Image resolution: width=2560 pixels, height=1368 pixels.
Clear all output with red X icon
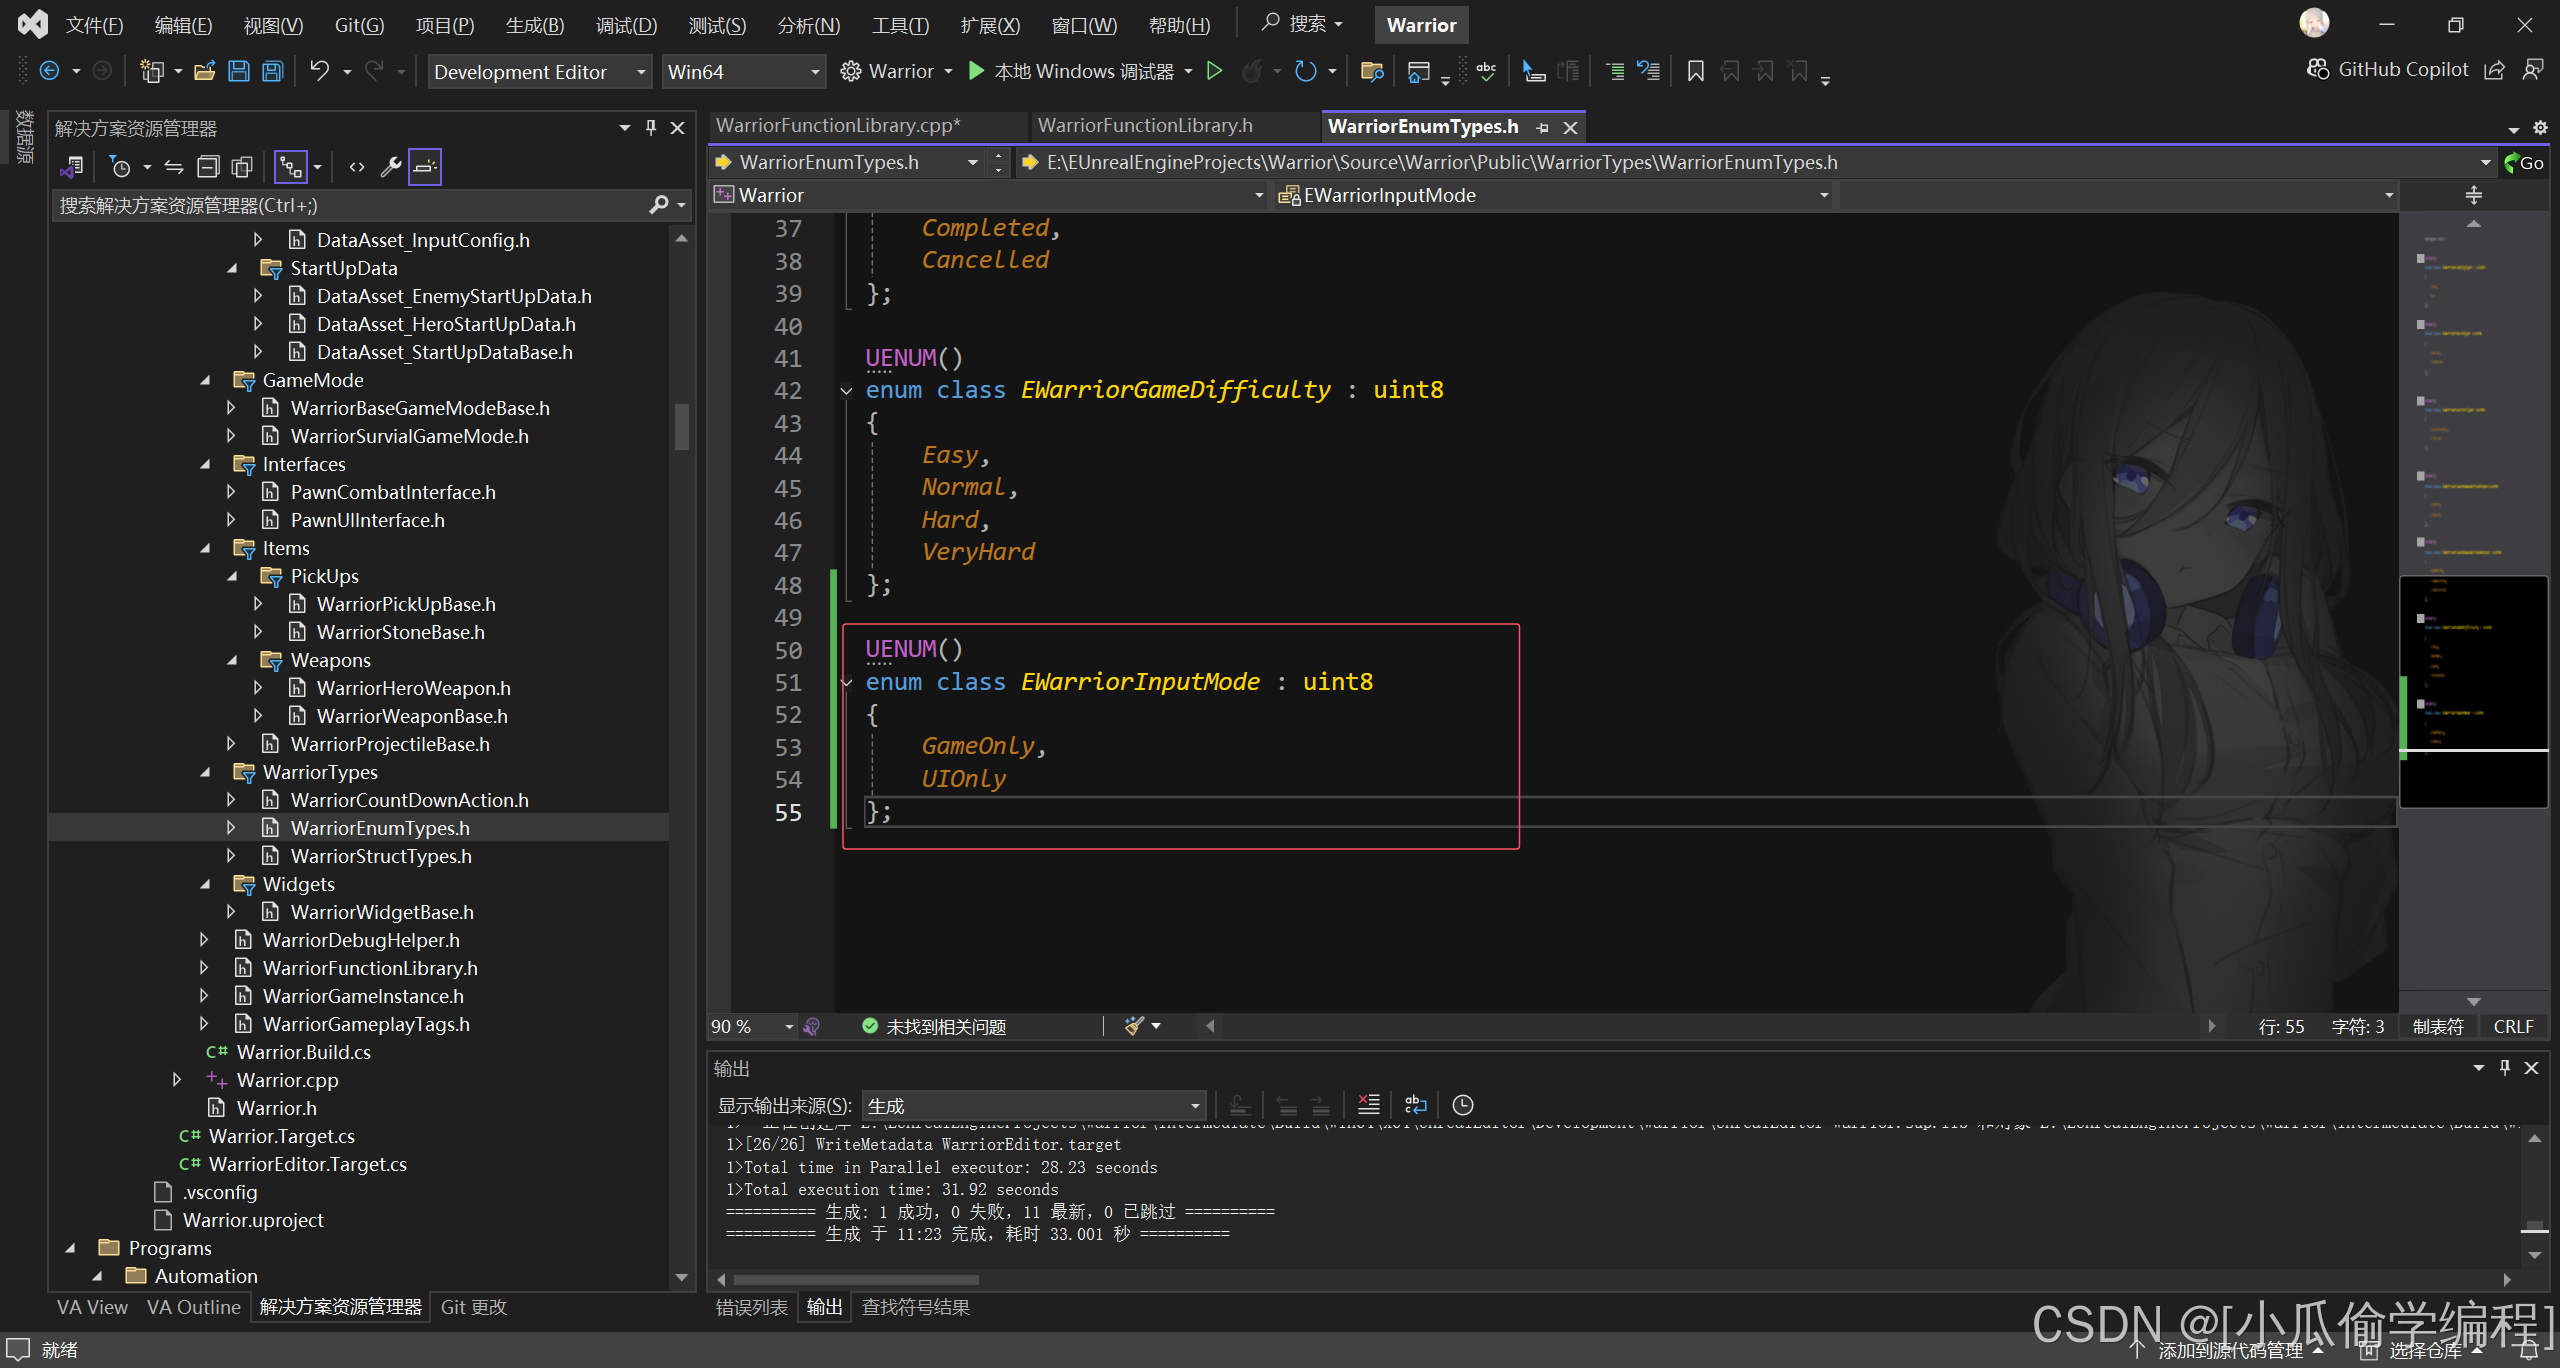point(1368,1104)
